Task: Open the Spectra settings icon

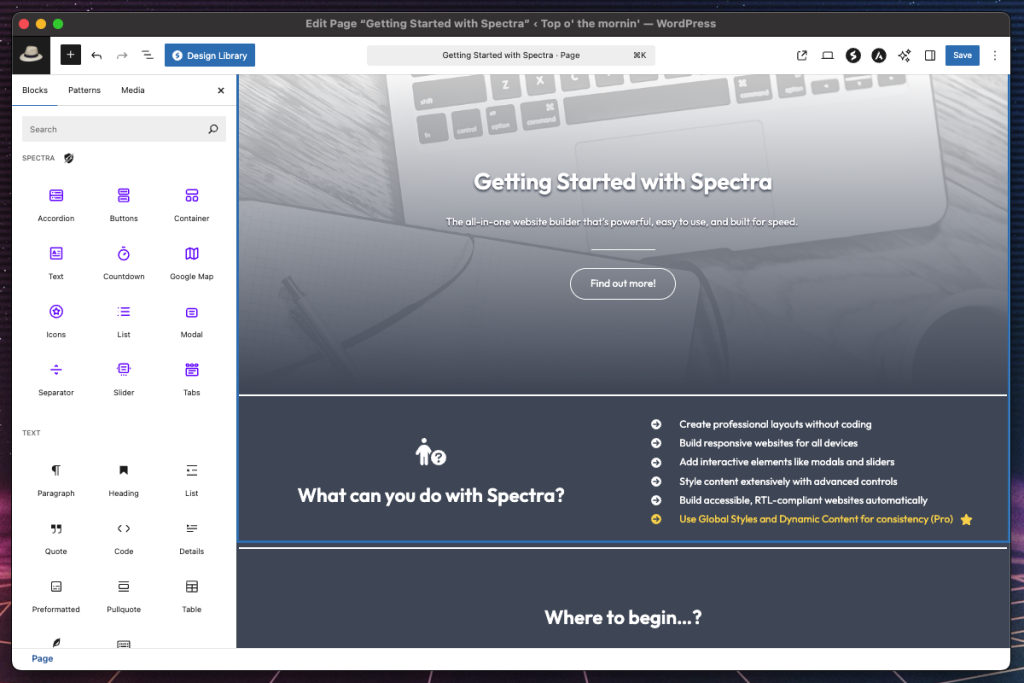Action: pos(853,55)
